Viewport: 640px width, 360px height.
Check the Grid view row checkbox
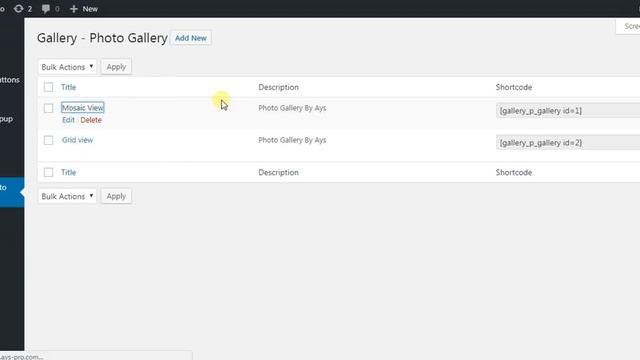click(x=48, y=140)
